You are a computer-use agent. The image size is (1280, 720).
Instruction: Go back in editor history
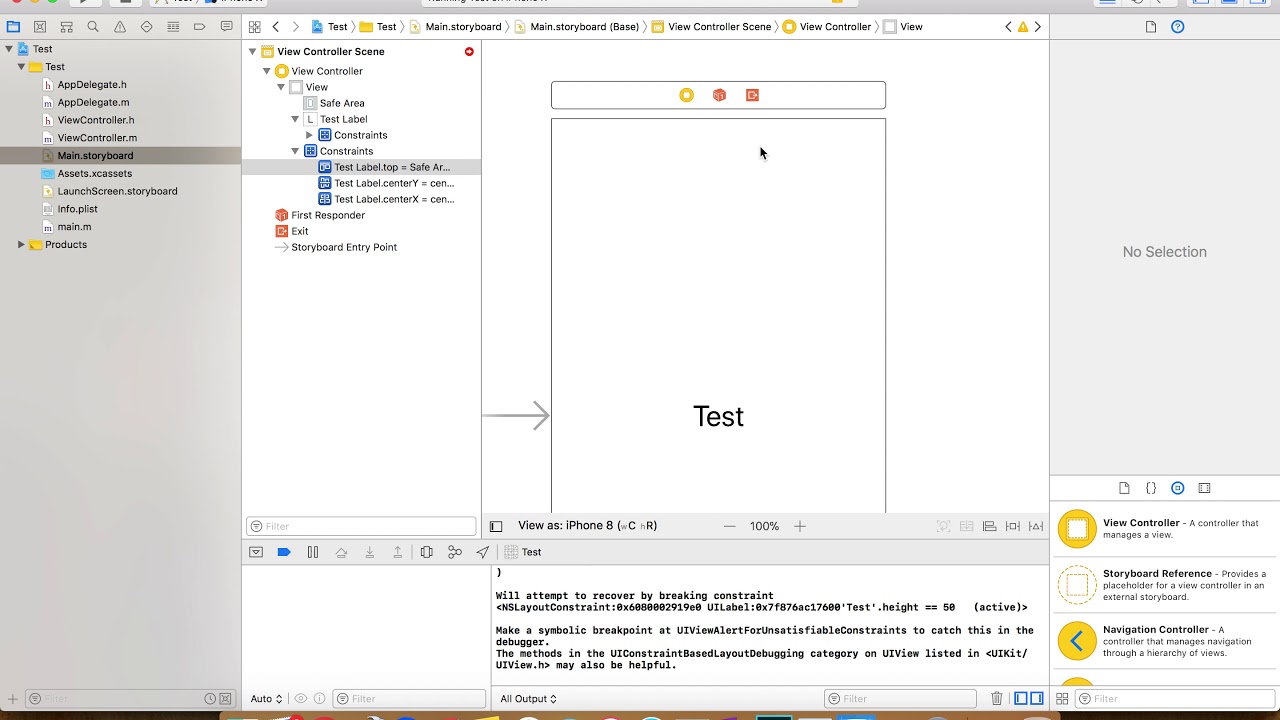pos(276,27)
